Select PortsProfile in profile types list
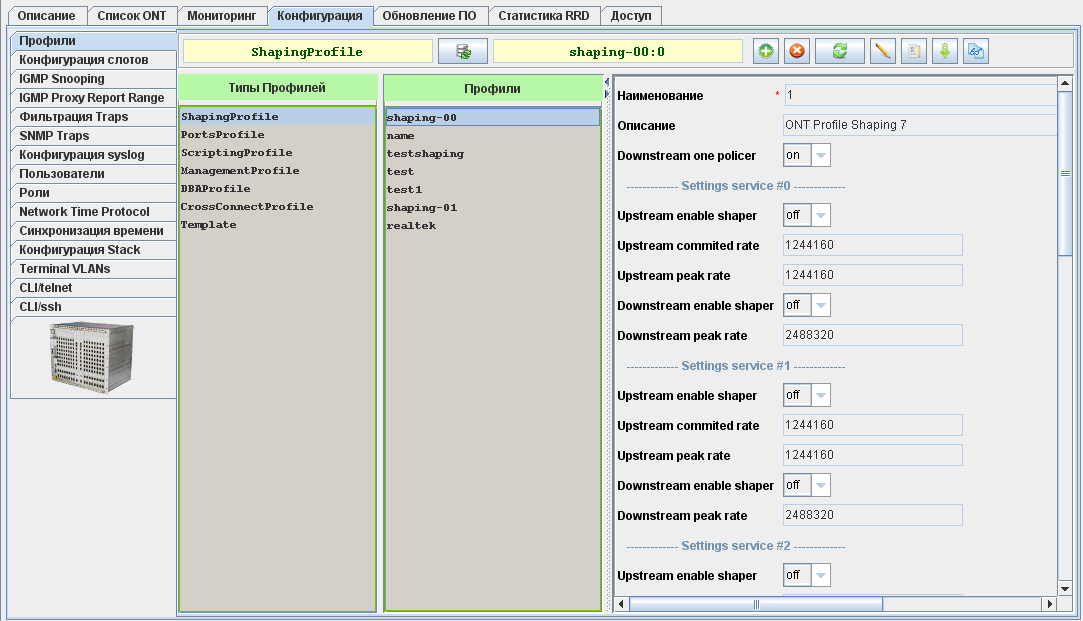Viewport: 1083px width, 621px height. pyautogui.click(x=278, y=135)
